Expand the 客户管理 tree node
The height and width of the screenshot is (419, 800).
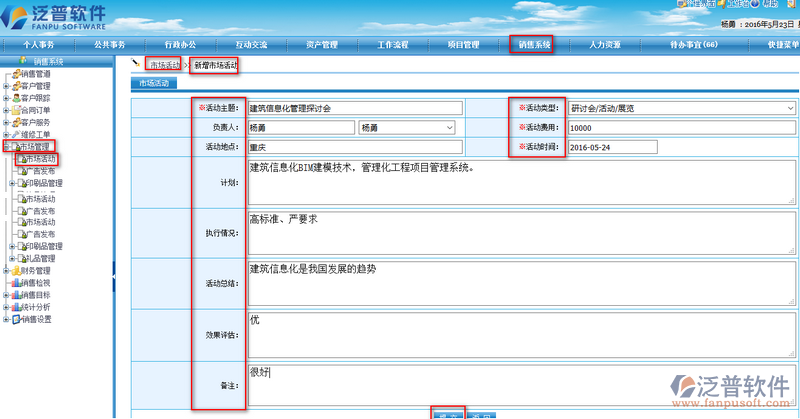[x=6, y=86]
